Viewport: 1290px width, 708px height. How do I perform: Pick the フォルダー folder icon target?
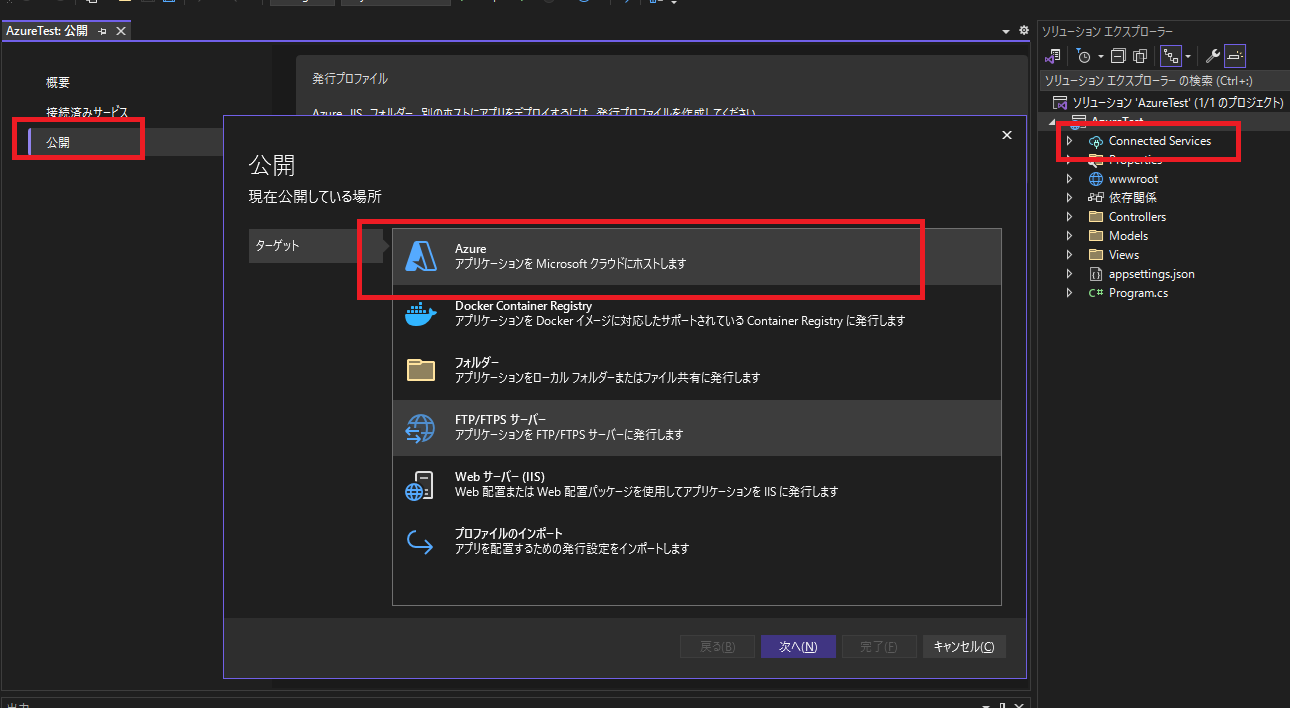click(x=421, y=370)
